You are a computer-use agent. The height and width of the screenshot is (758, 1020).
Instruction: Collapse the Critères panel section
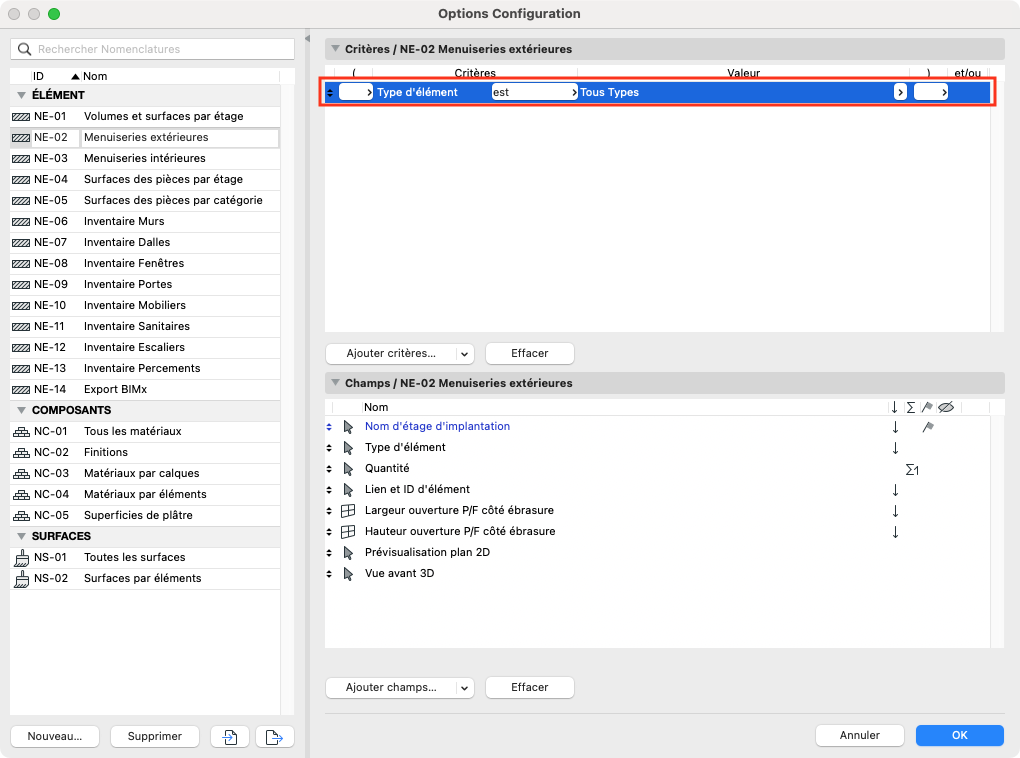[336, 49]
